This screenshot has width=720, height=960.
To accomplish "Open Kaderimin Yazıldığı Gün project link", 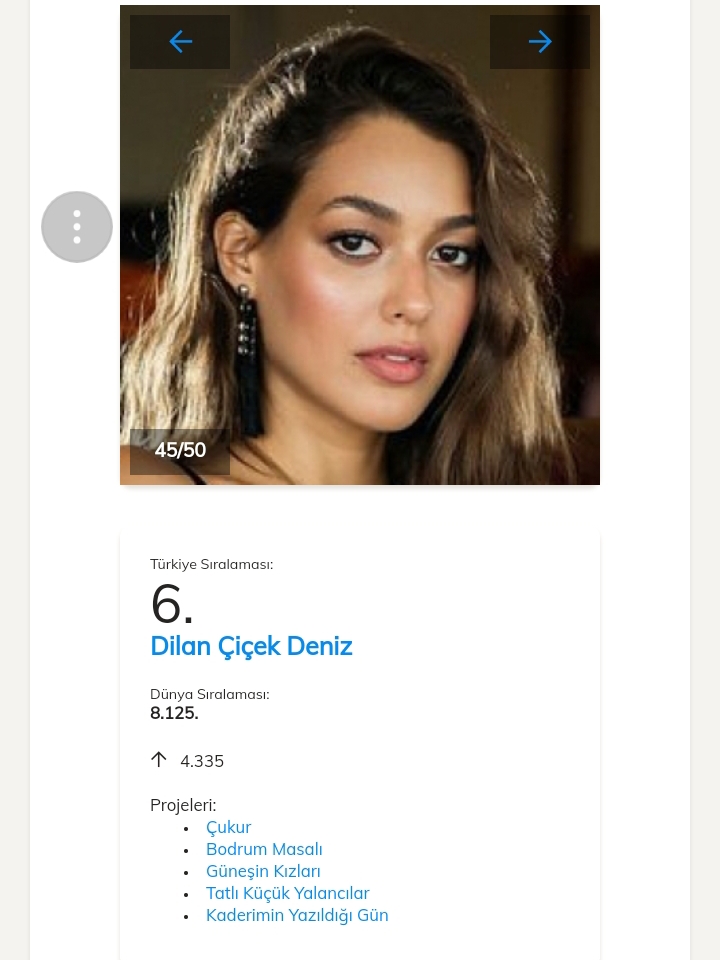I will (297, 916).
